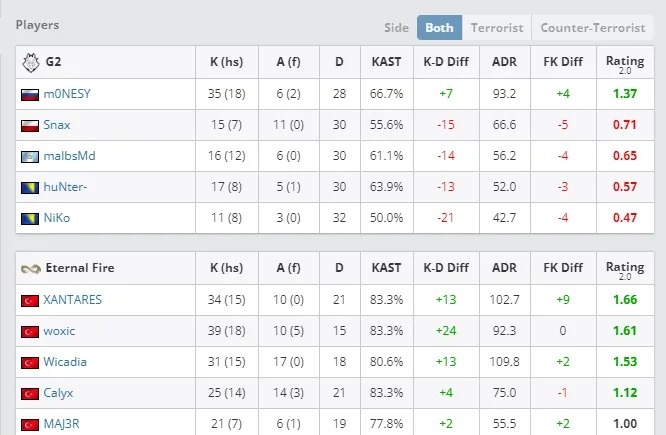
Task: Select the Both side filter
Action: [x=438, y=28]
